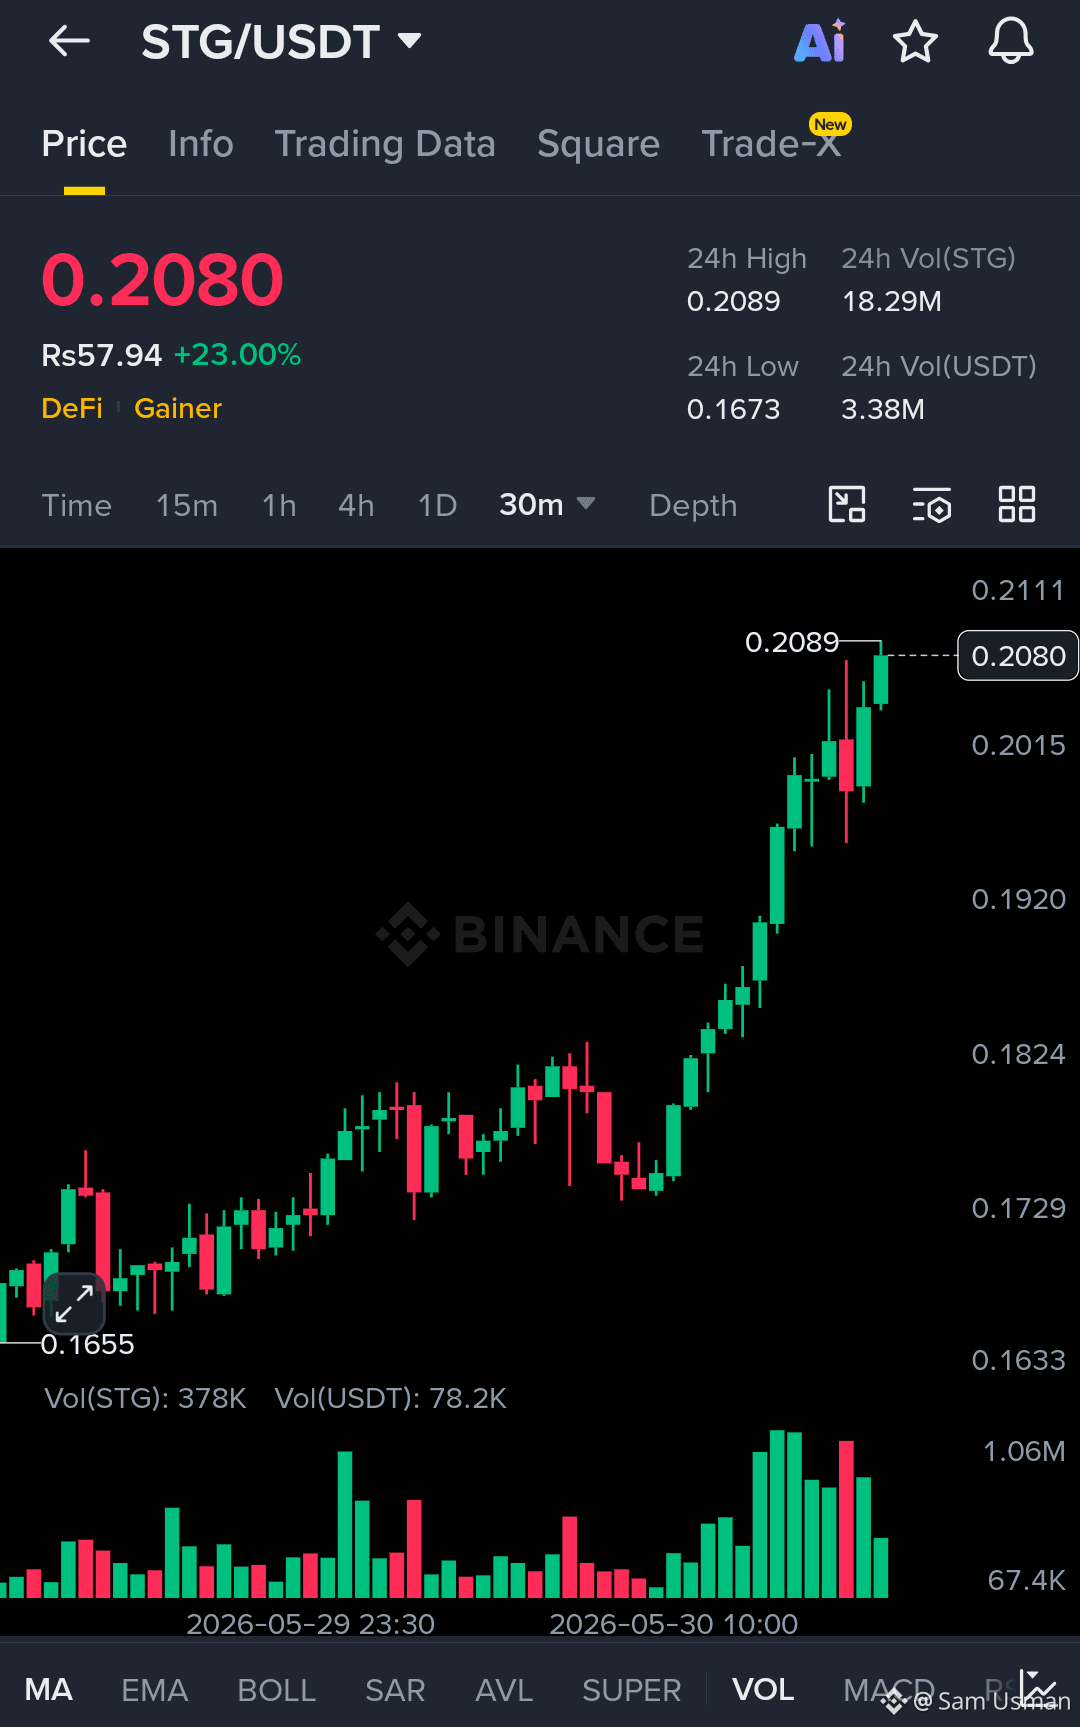Expand chart to fullscreen
This screenshot has height=1727, width=1080.
point(74,1303)
